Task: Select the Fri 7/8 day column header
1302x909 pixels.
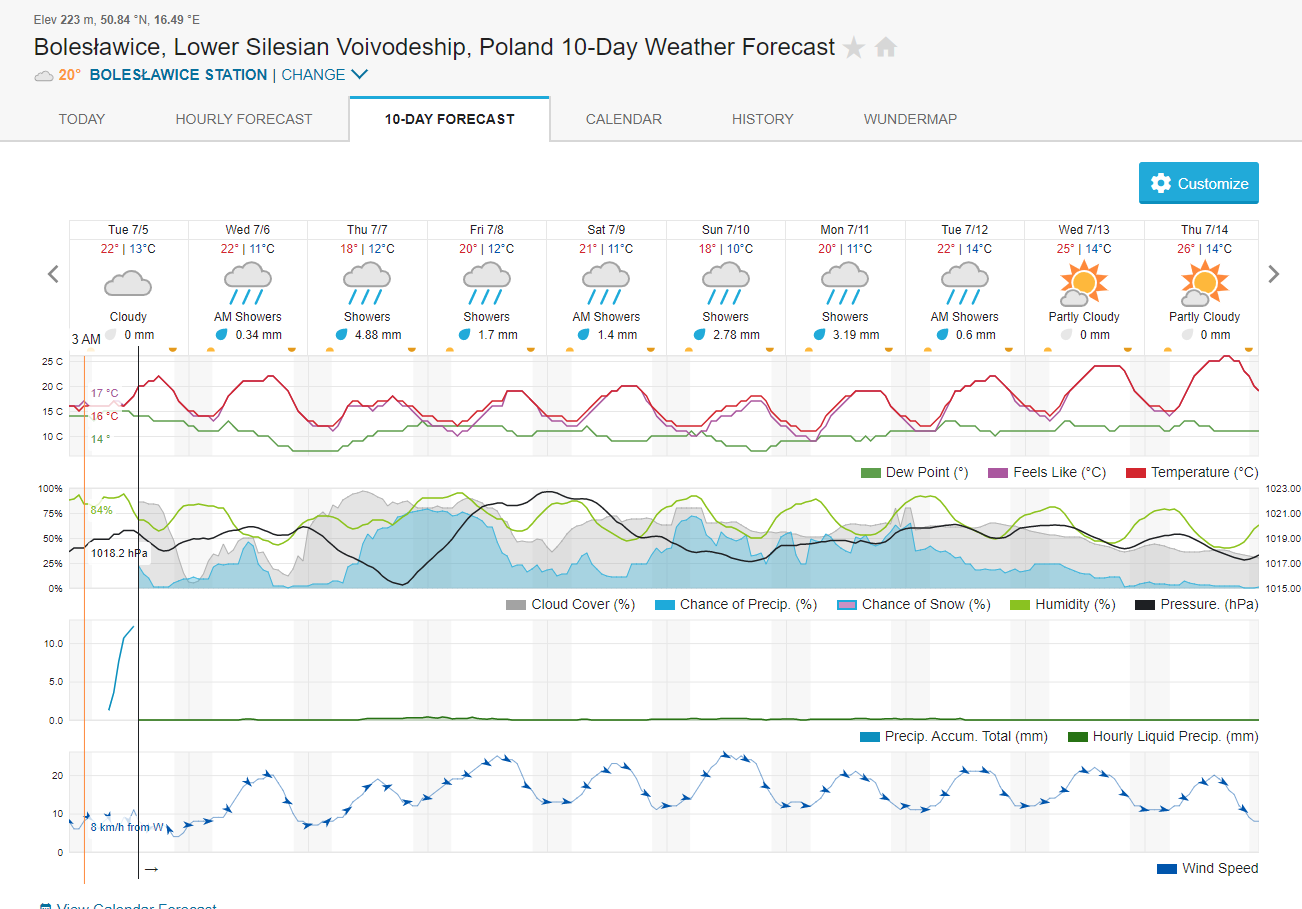Action: click(487, 230)
